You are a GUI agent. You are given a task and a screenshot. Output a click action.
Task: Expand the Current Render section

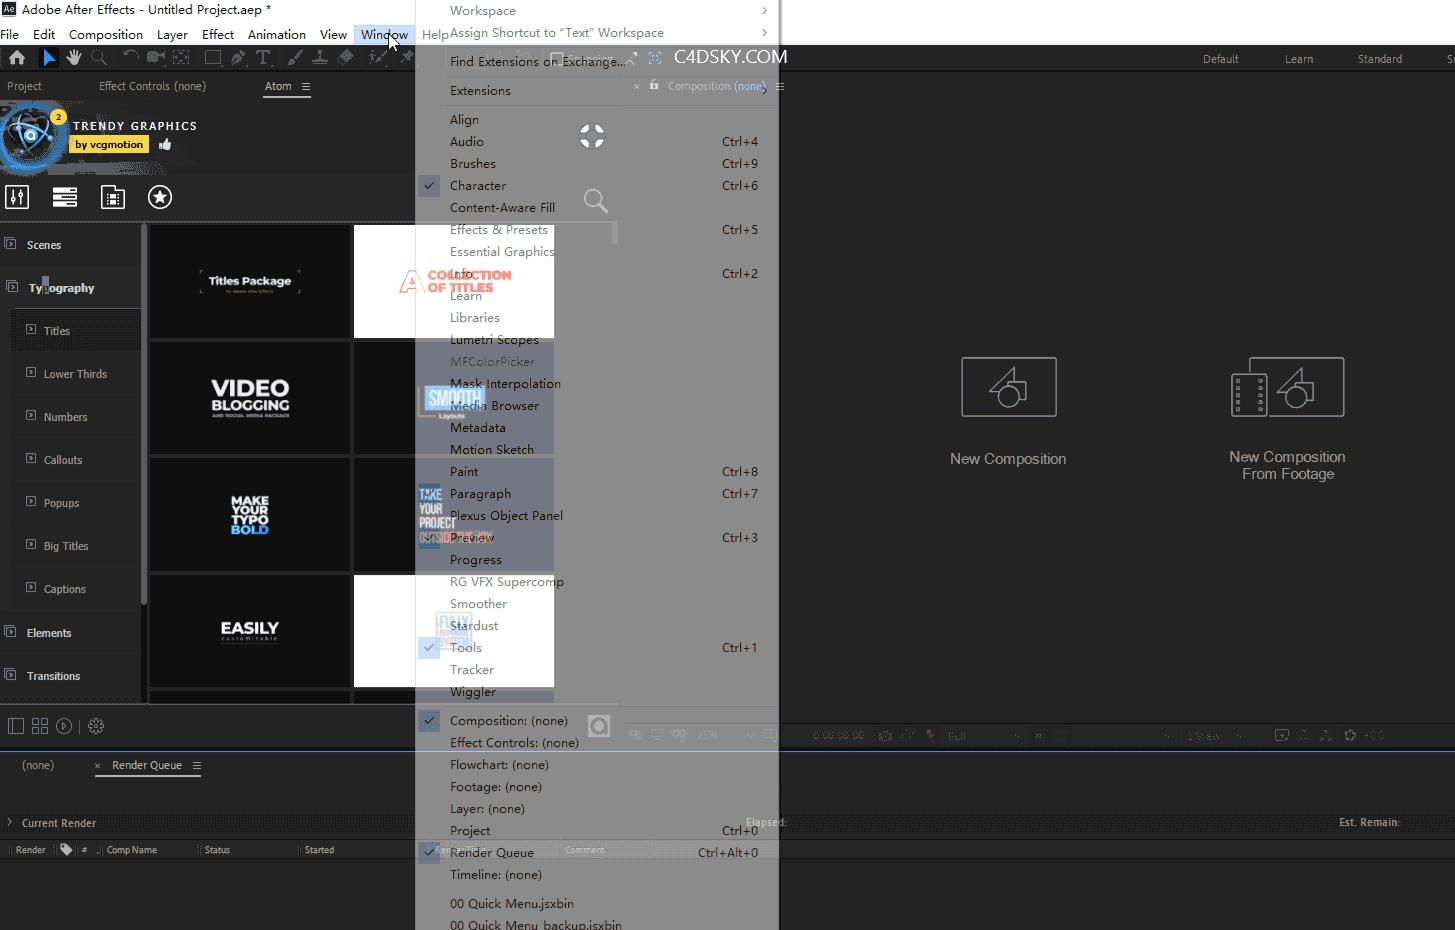10,822
